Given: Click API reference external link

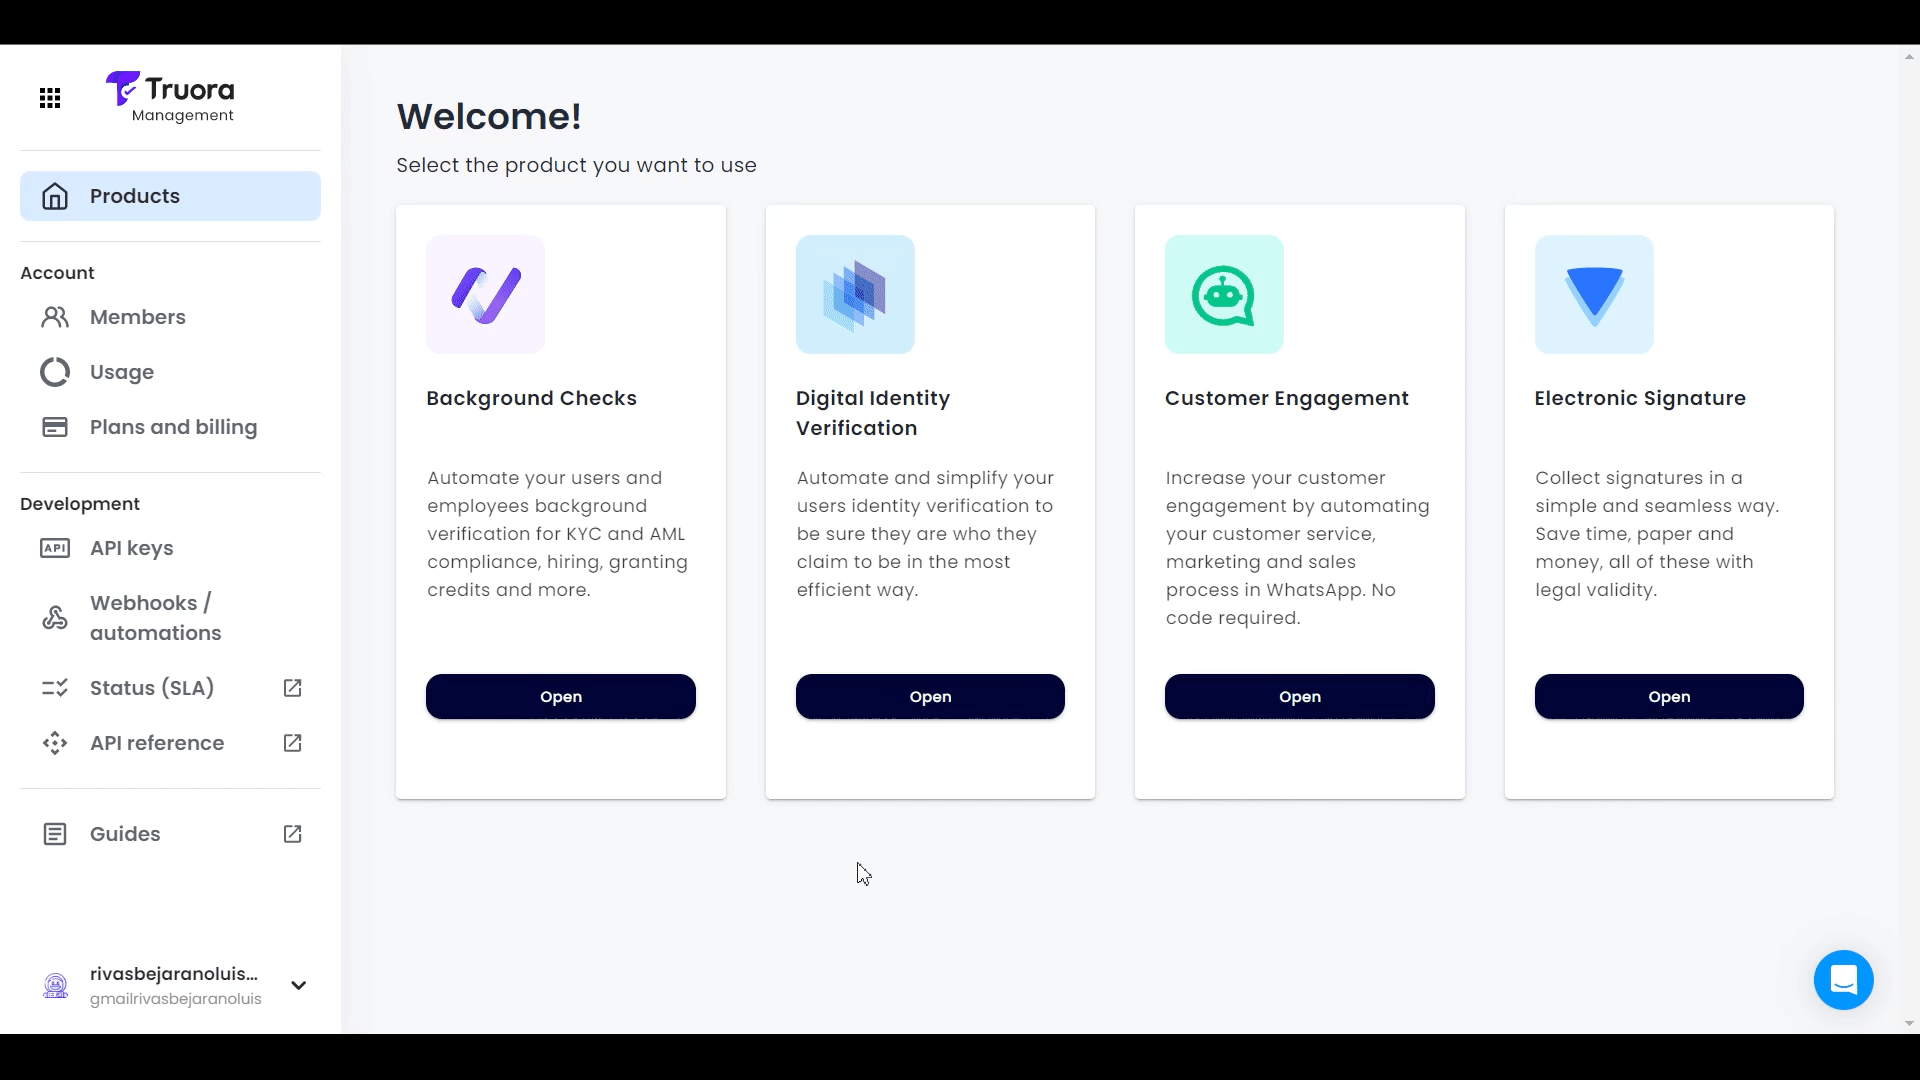Looking at the screenshot, I should pyautogui.click(x=291, y=742).
